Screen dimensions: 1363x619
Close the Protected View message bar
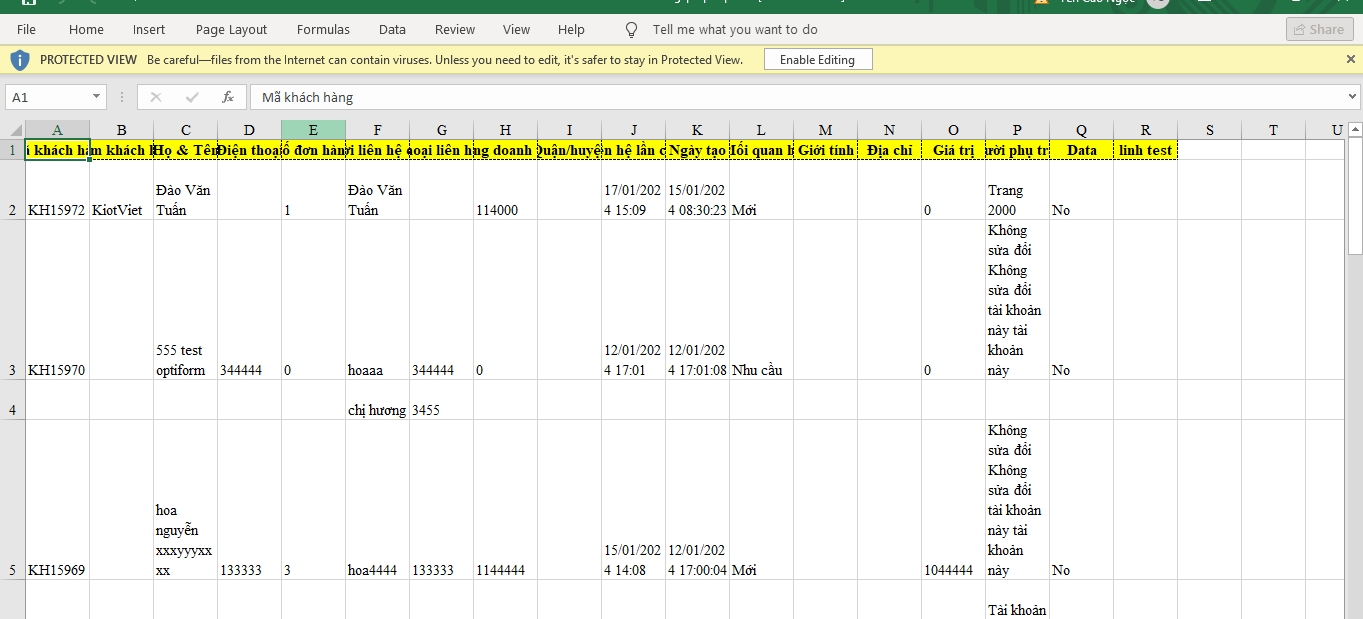(x=1351, y=60)
